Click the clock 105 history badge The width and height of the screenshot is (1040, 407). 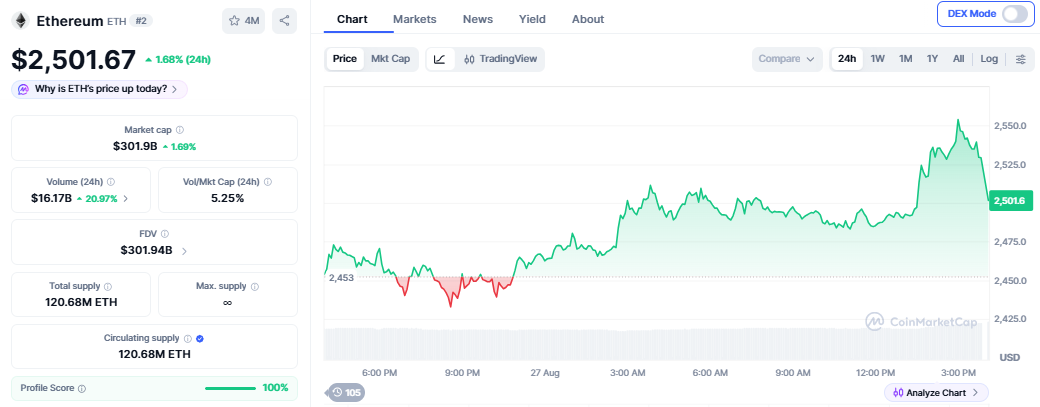pyautogui.click(x=346, y=393)
